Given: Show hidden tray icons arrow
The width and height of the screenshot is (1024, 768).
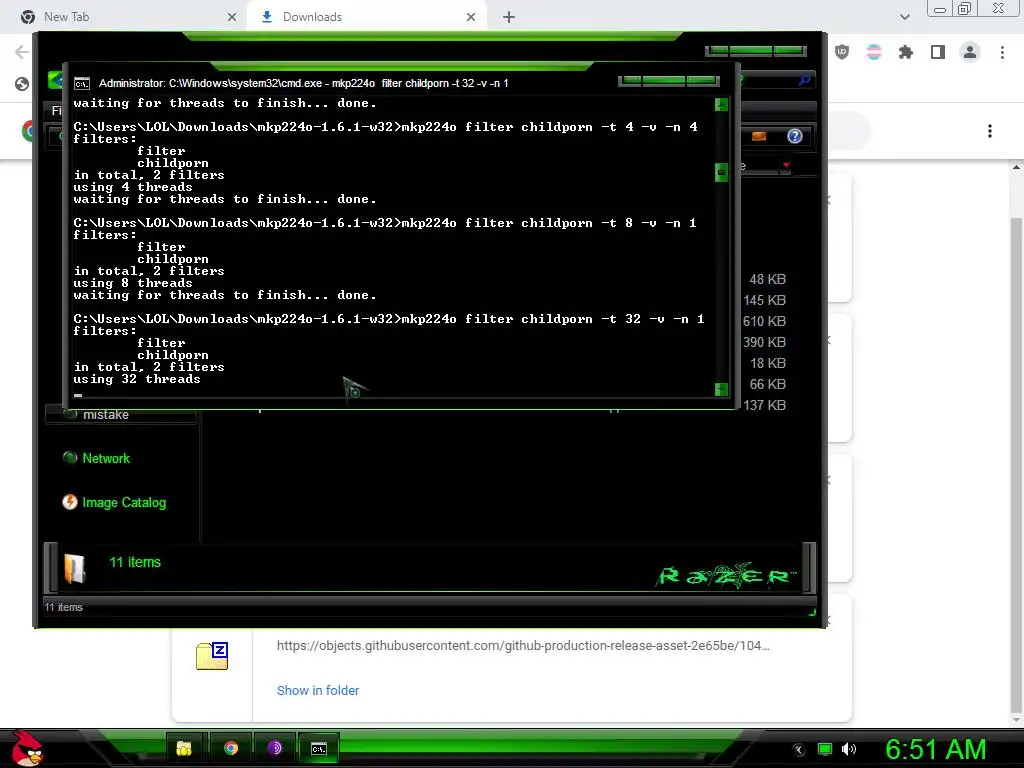Looking at the screenshot, I should pos(799,750).
